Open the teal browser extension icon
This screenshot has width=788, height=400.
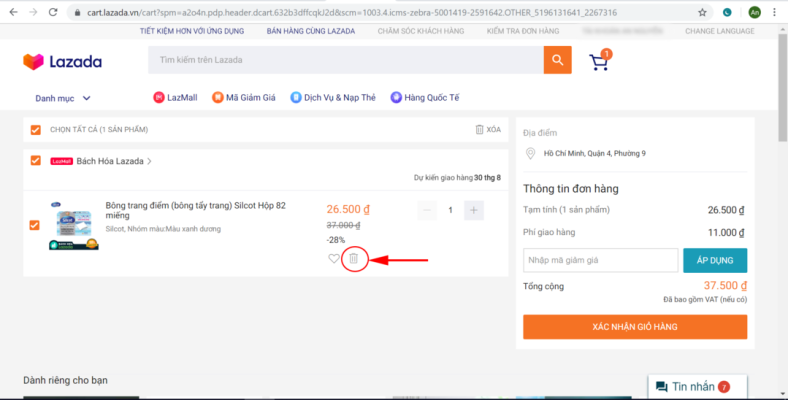pyautogui.click(x=727, y=13)
